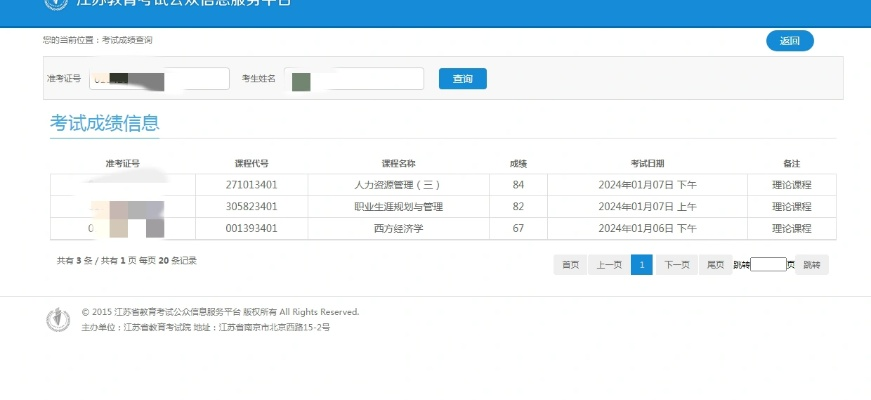Click the 考试日期 column header
Image resolution: width=871 pixels, height=400 pixels.
[x=647, y=163]
